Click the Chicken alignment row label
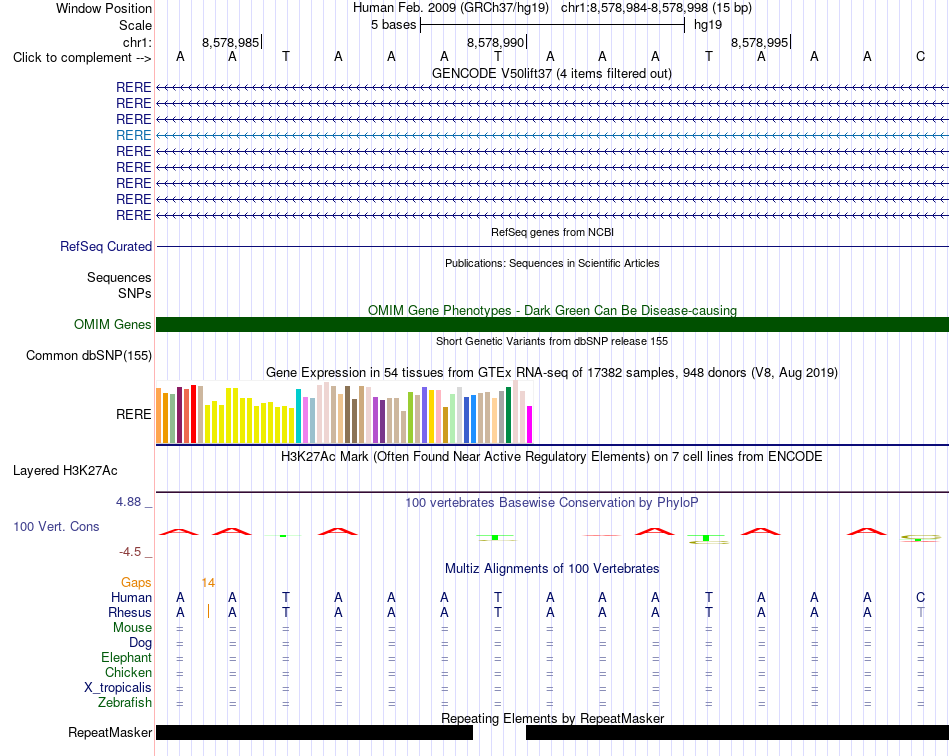Screen dimensions: 950x756 click(x=128, y=672)
